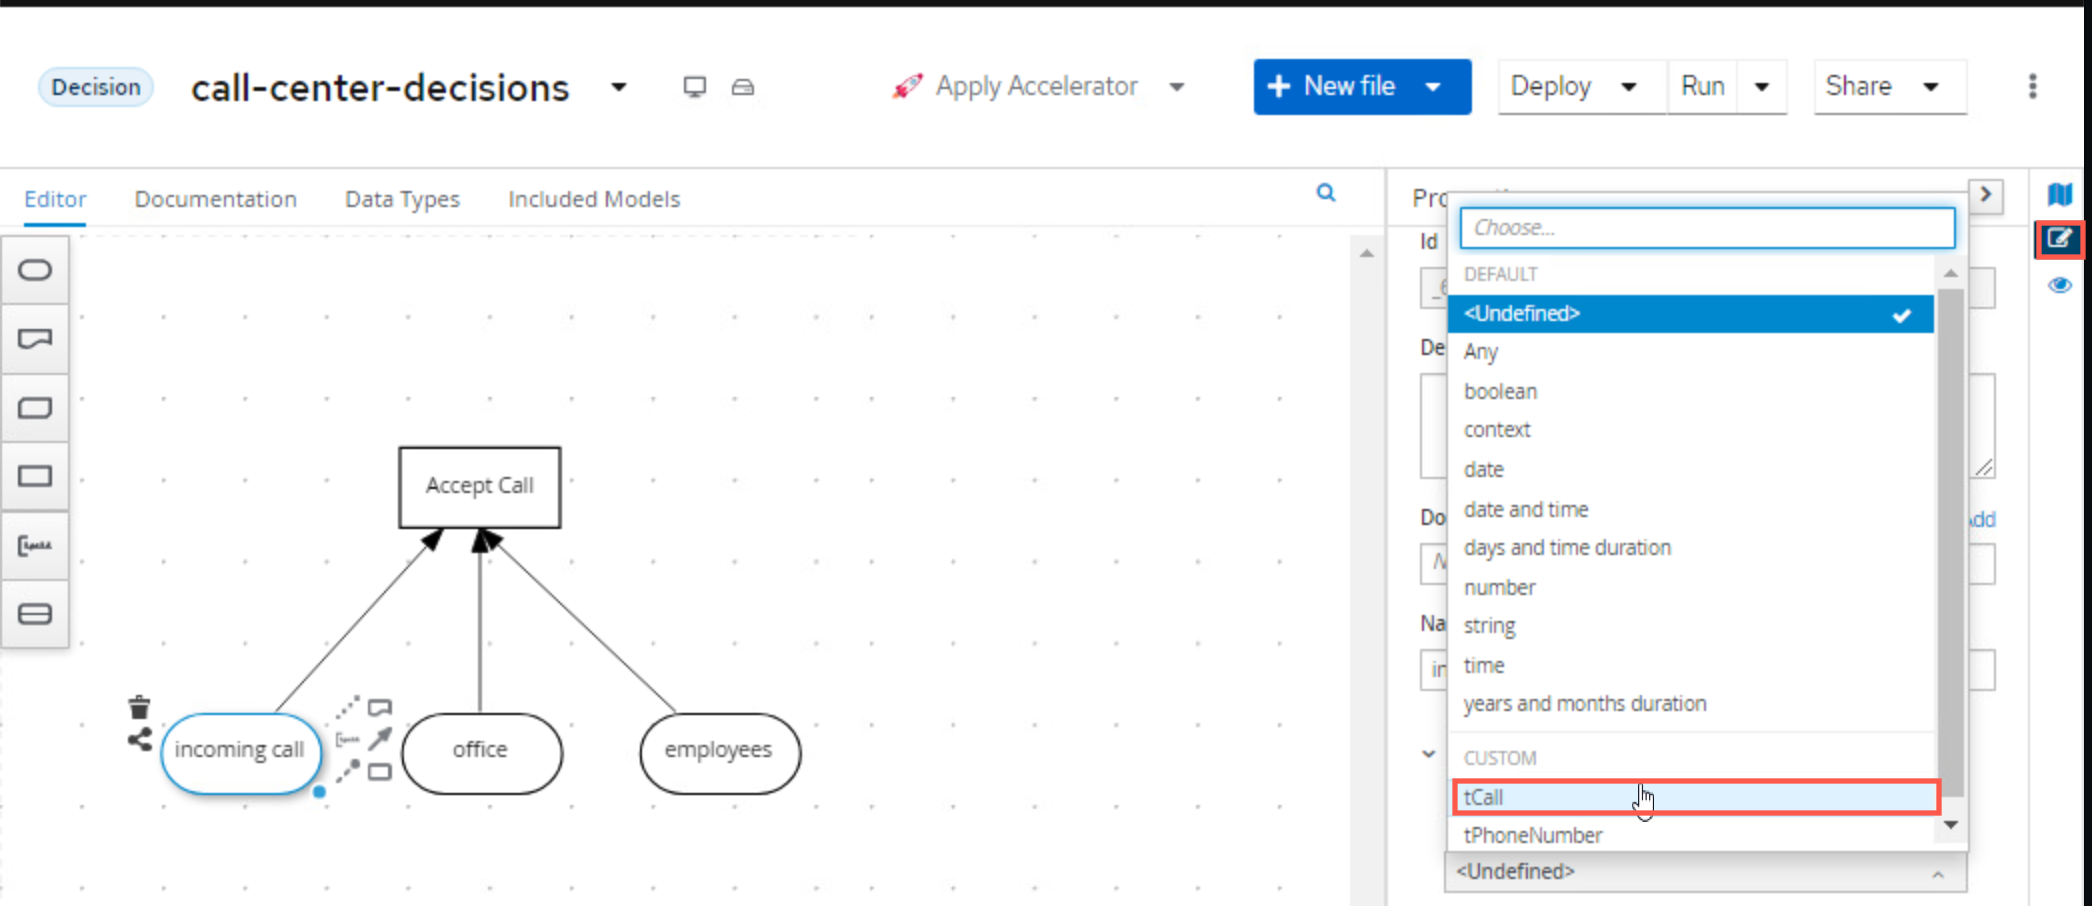Image resolution: width=2092 pixels, height=906 pixels.
Task: Switch to the Editor tab
Action: tap(55, 199)
